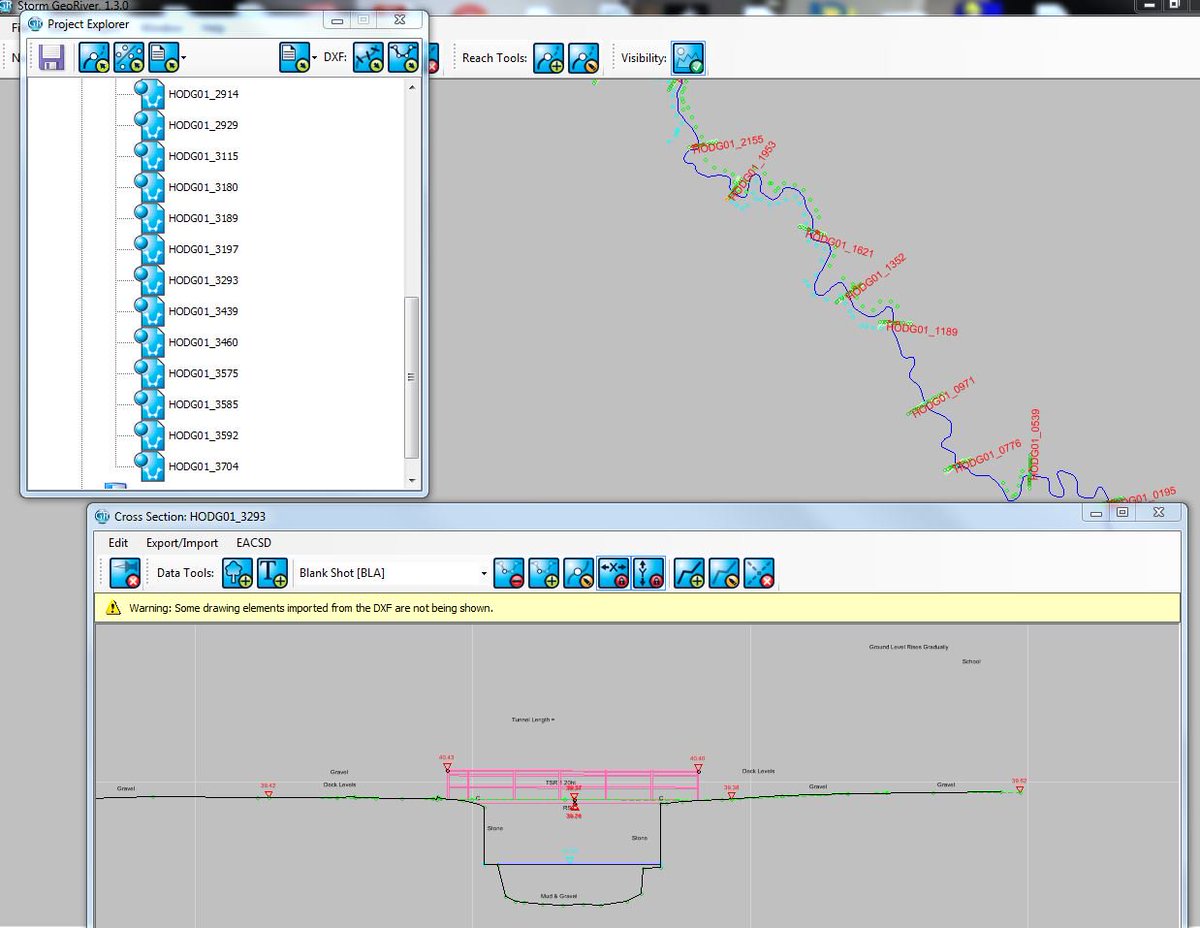
Task: Select tree item HODG01_3704
Action: (x=203, y=466)
